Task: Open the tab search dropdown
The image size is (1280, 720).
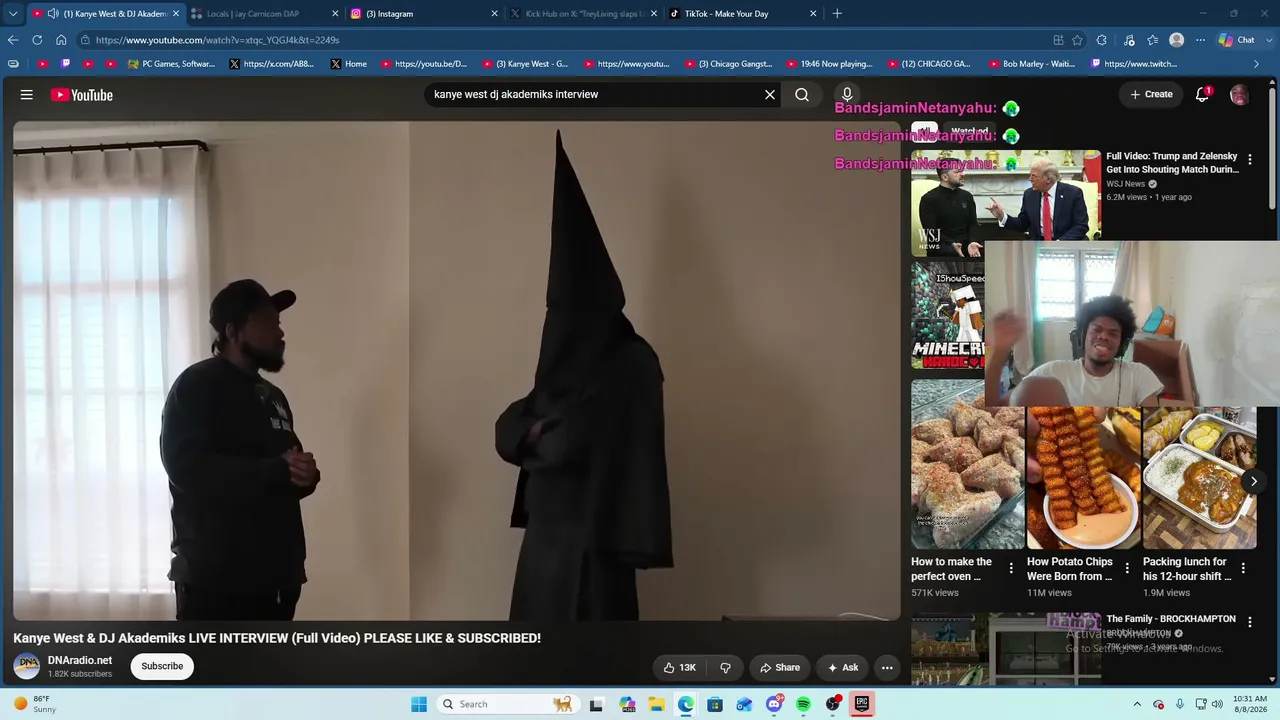Action: coord(13,14)
